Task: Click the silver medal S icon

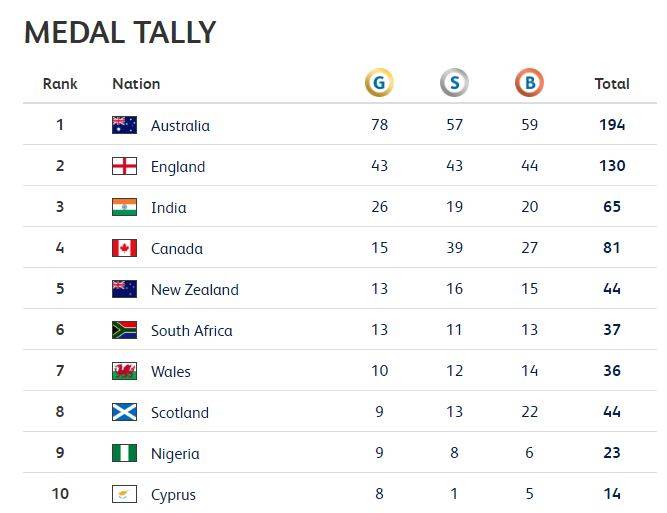Action: click(x=454, y=83)
